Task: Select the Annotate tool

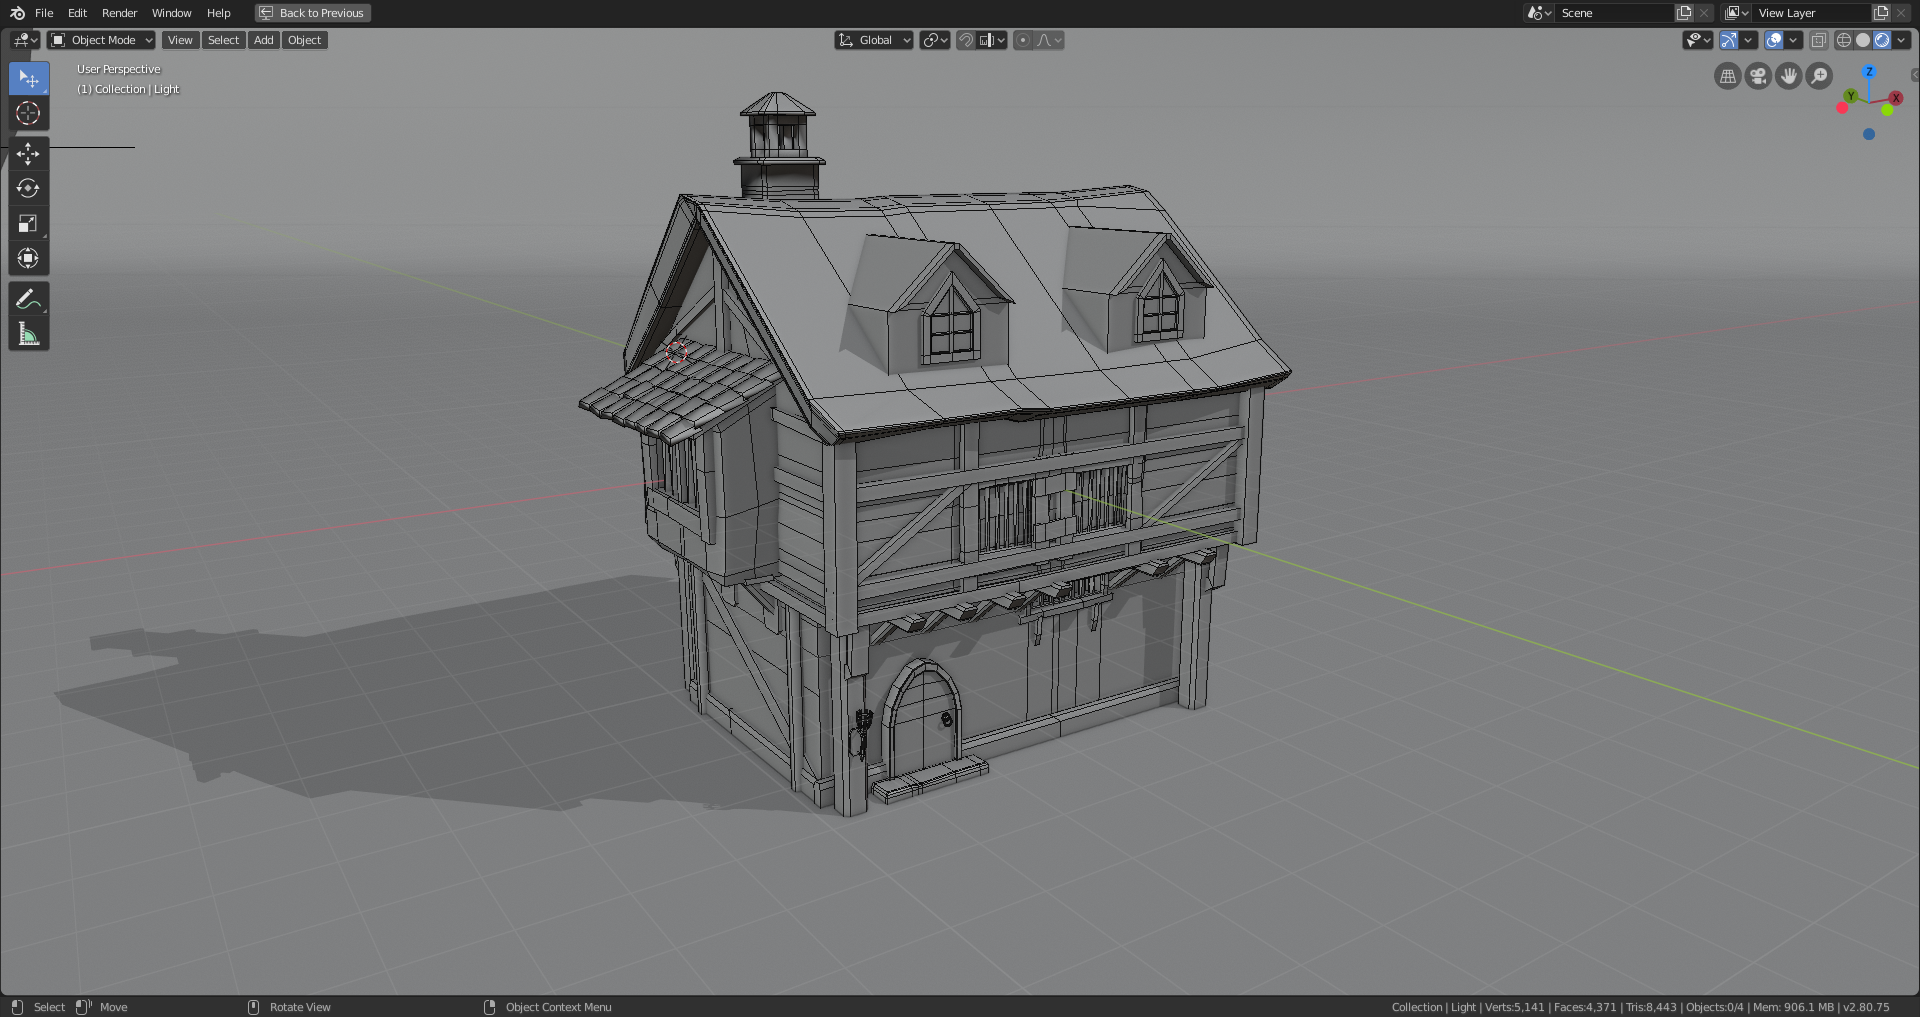Action: 28,297
